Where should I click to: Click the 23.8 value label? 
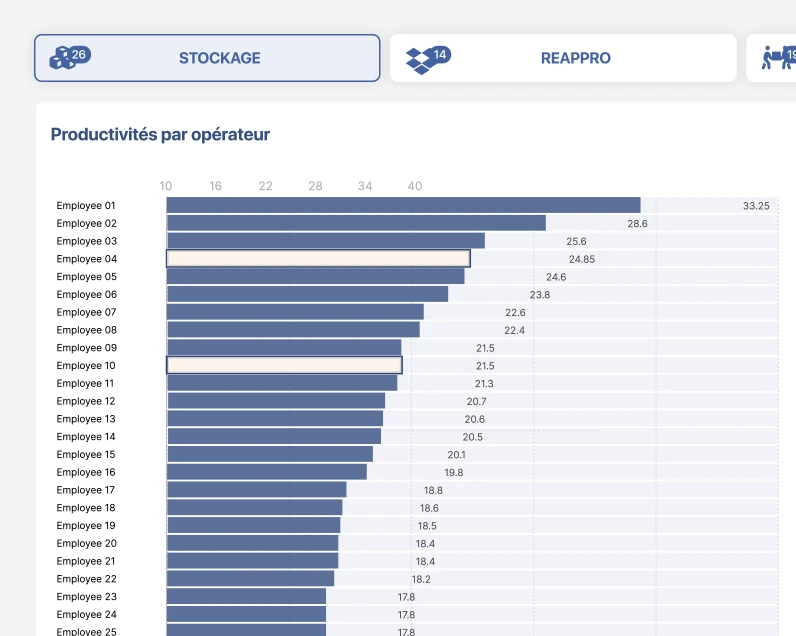pos(540,295)
